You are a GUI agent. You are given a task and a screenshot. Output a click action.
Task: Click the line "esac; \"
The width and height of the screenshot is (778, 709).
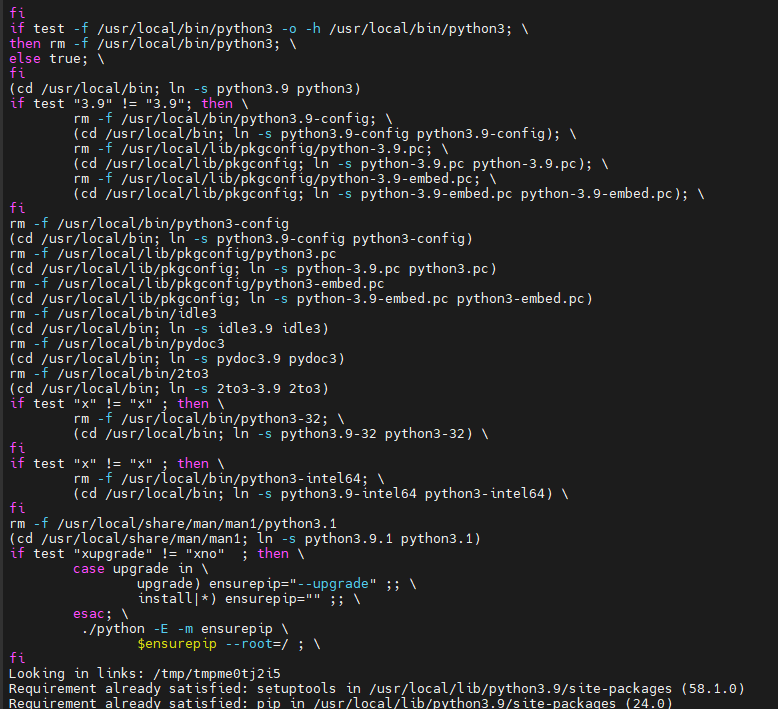[101, 614]
